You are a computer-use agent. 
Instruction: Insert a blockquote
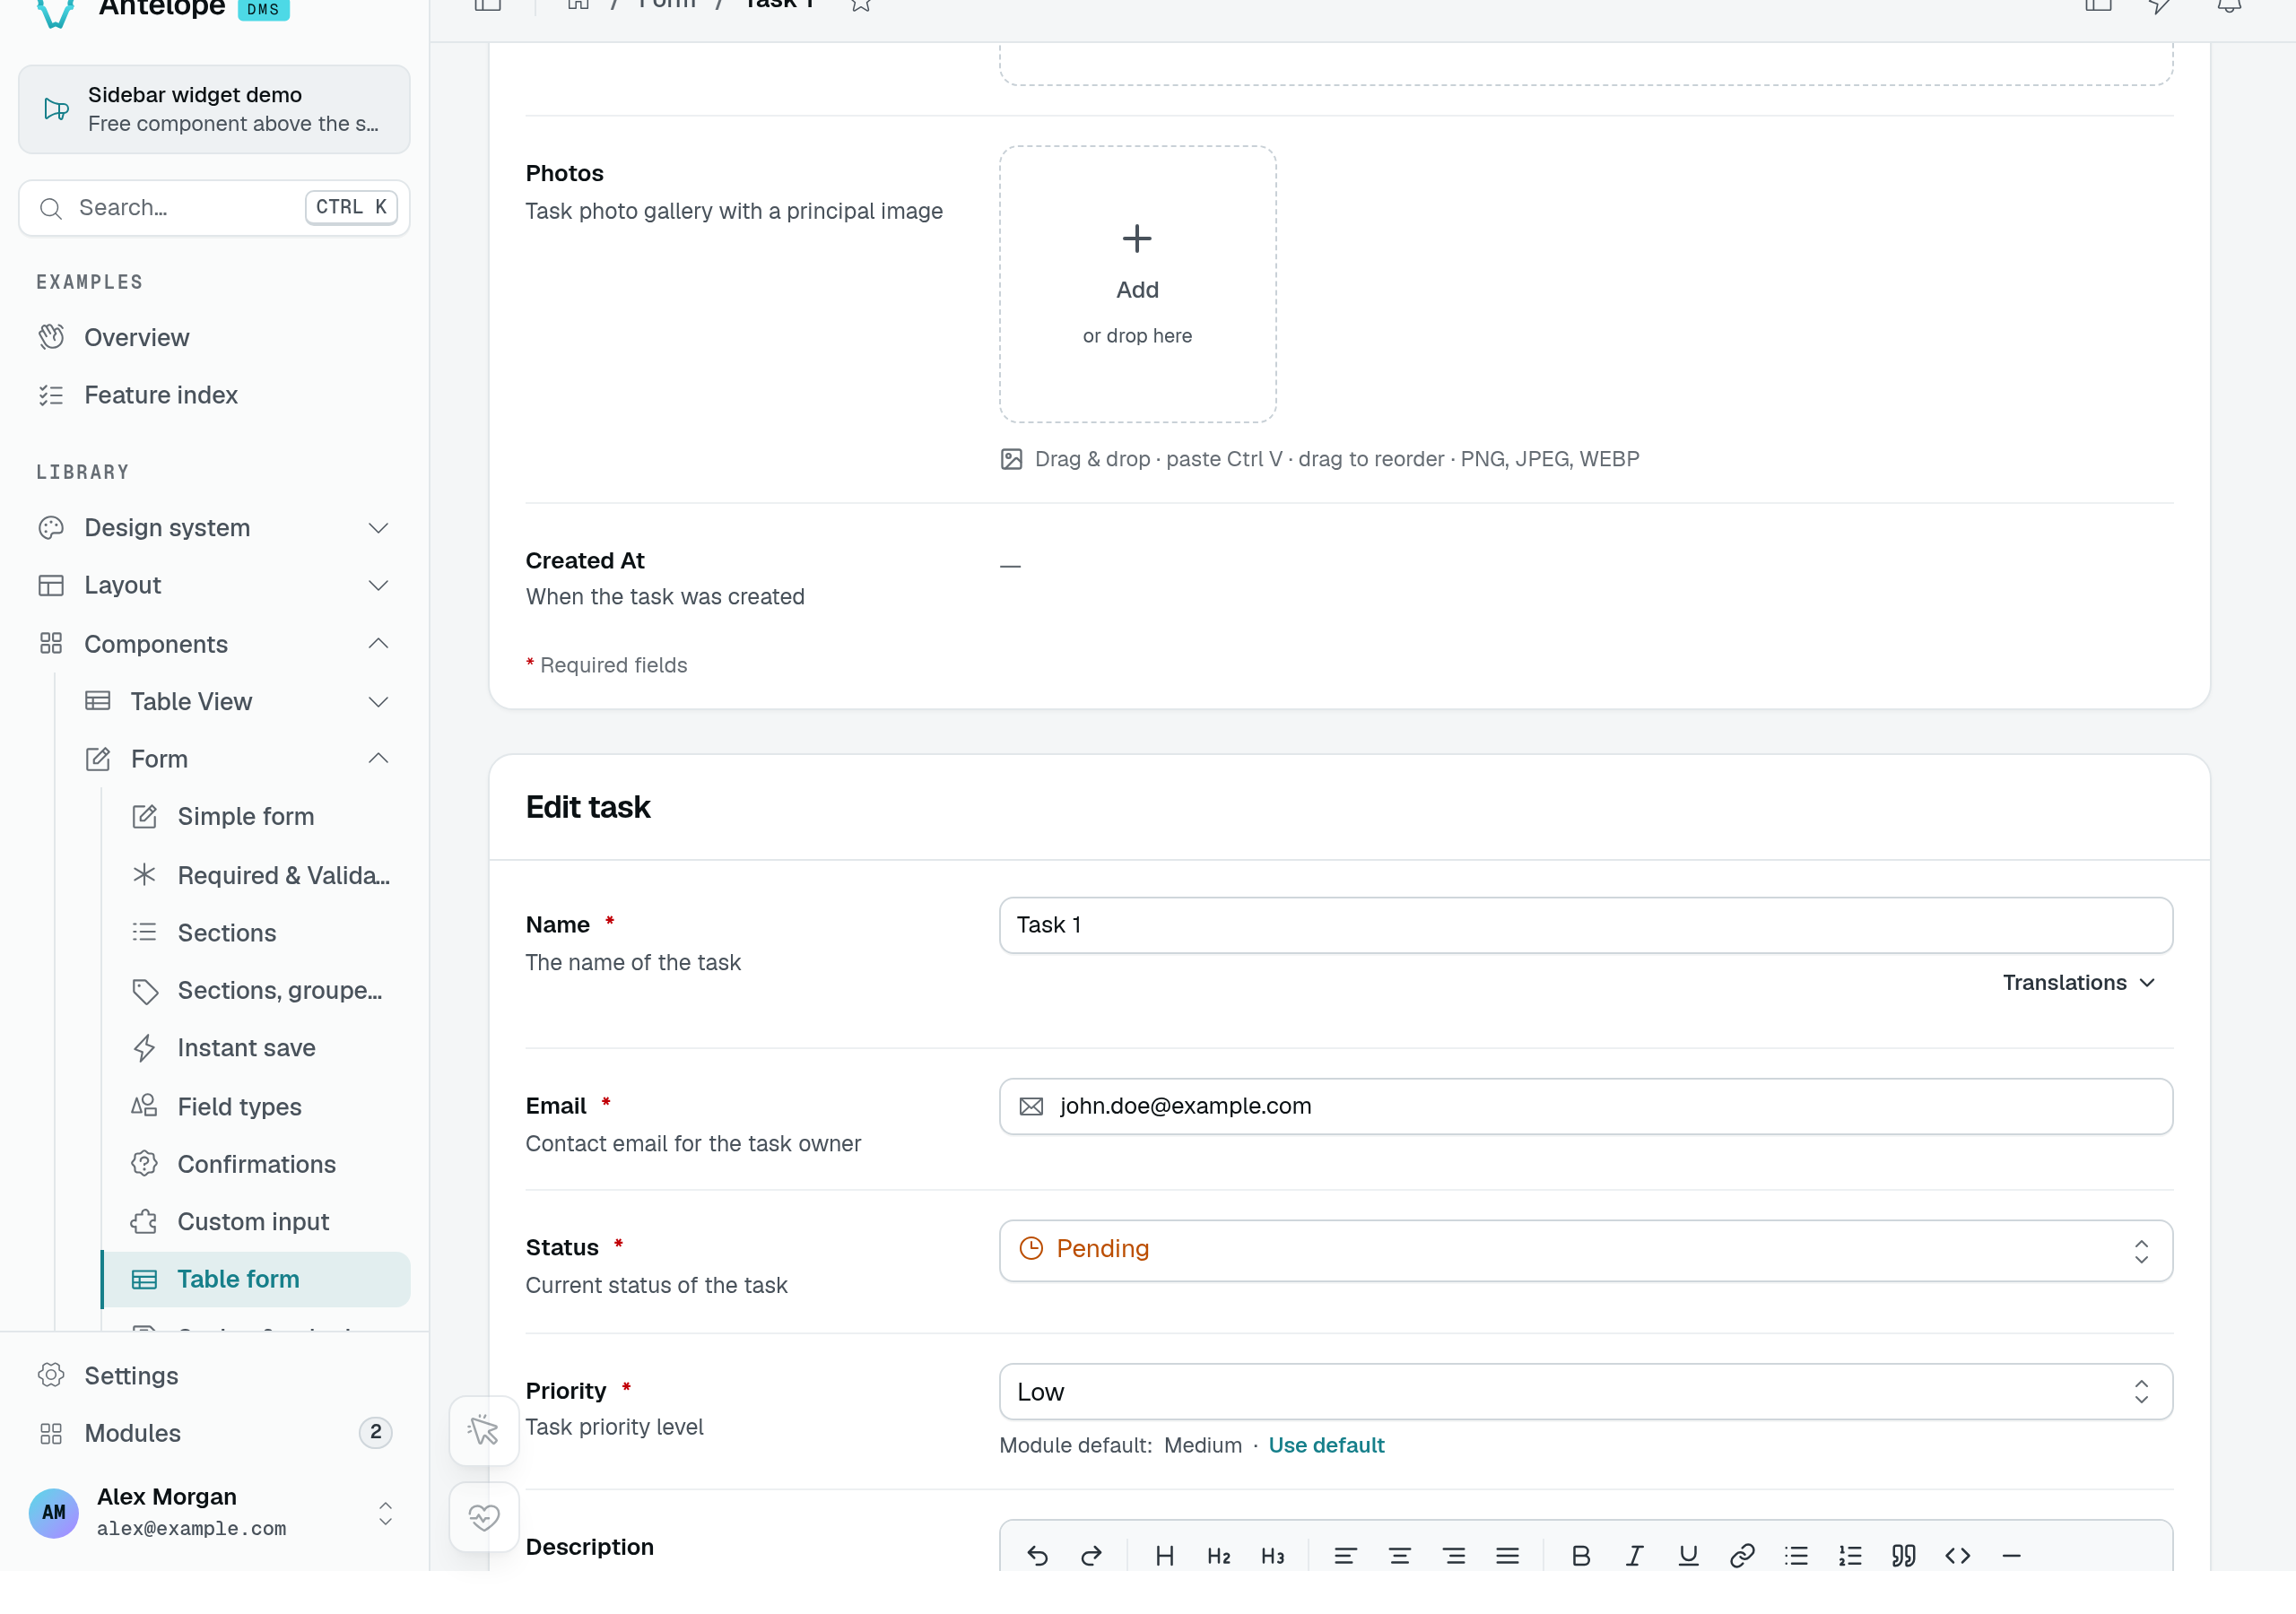[x=1904, y=1555]
